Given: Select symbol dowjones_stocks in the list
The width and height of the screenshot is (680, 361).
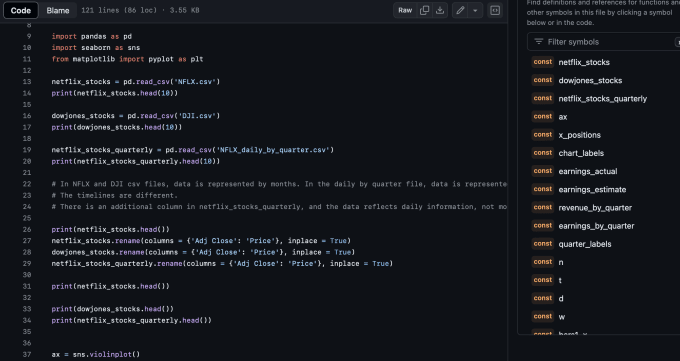Looking at the screenshot, I should pos(590,81).
